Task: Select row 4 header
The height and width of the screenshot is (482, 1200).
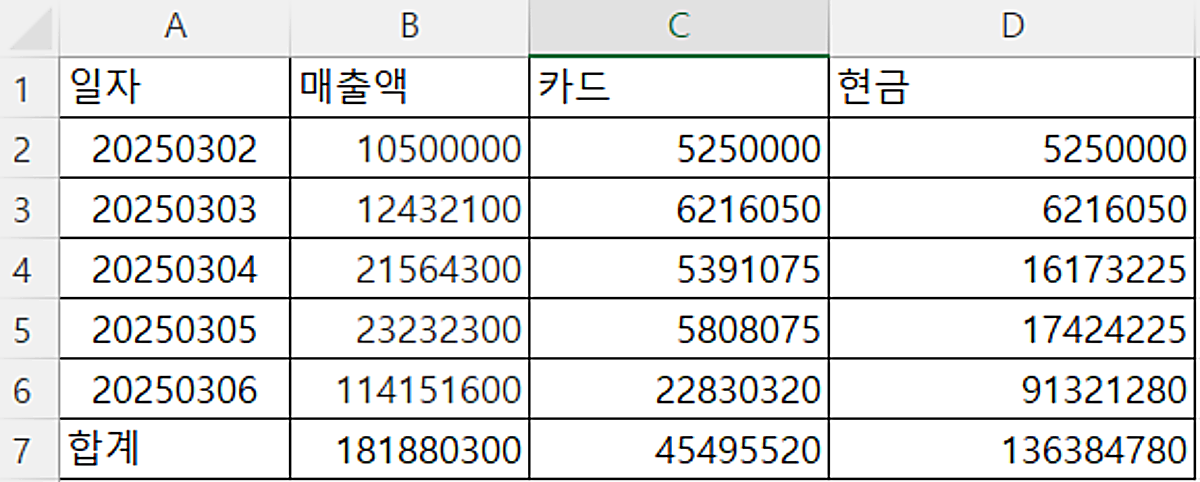Action: (x=30, y=268)
